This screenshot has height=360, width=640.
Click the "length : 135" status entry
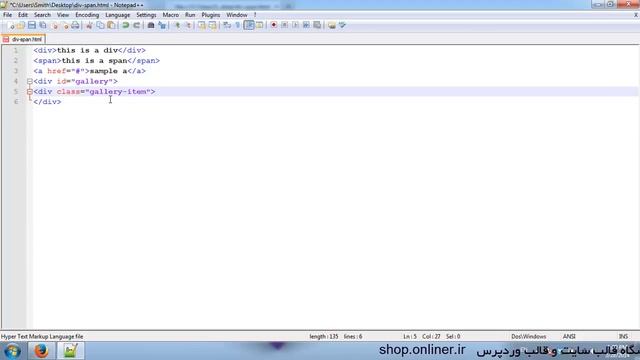[x=324, y=337]
